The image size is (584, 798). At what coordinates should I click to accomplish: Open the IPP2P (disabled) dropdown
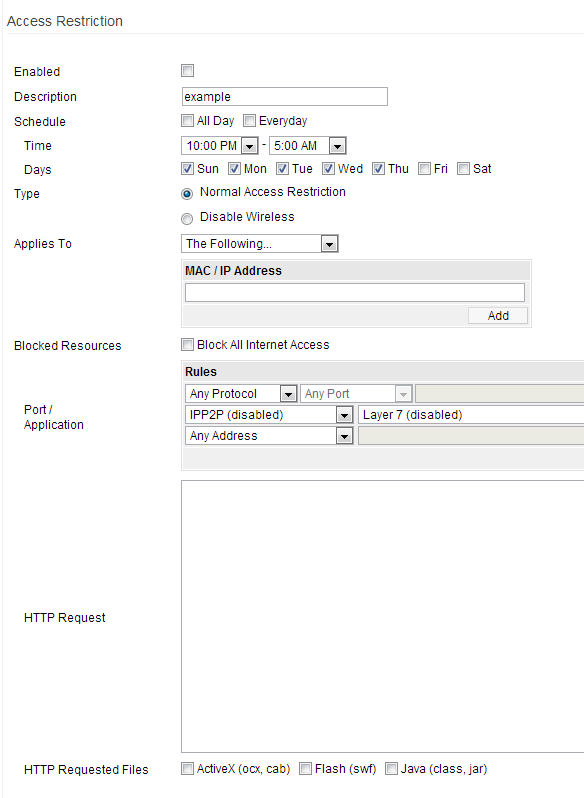269,415
